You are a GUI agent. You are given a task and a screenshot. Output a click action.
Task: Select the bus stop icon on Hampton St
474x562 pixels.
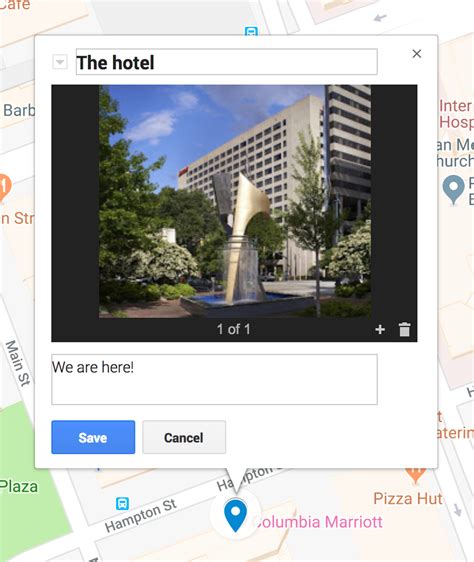pos(122,503)
